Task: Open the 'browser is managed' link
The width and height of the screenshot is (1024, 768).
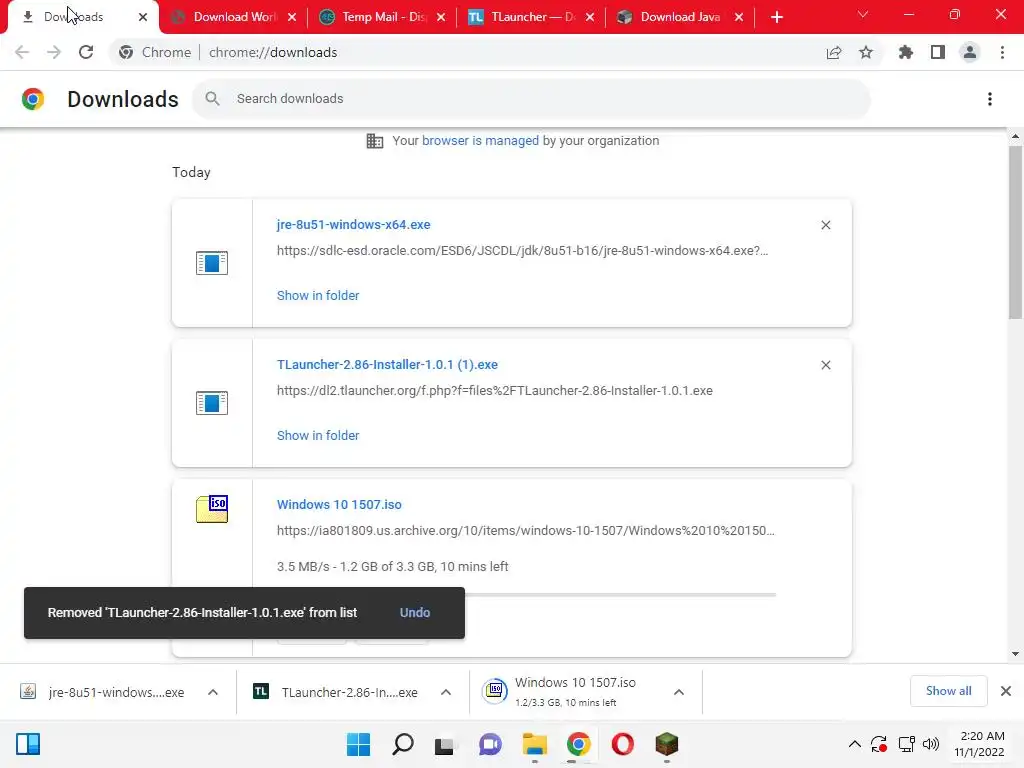Action: point(480,140)
